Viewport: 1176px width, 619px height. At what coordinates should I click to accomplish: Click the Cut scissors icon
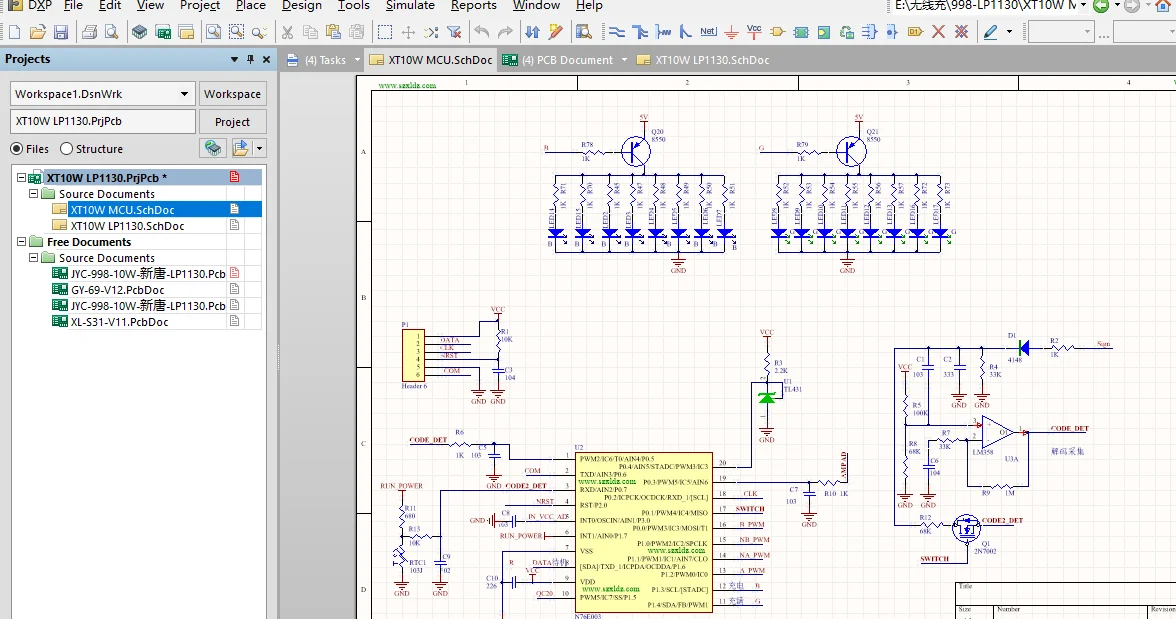287,32
